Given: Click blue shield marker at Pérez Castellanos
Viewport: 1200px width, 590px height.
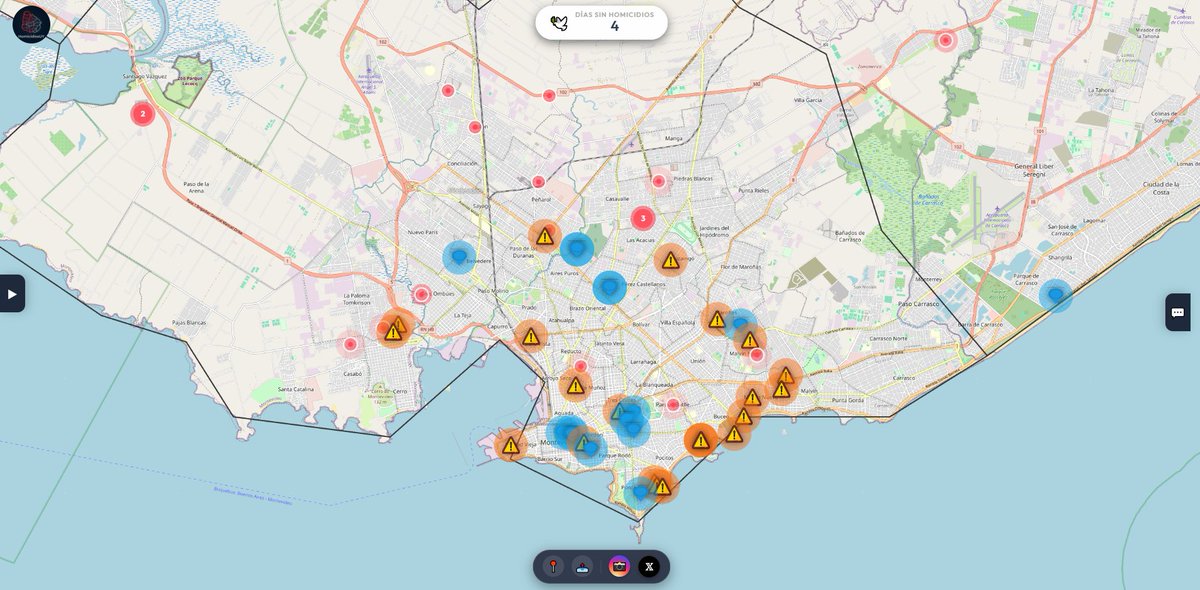Looking at the screenshot, I should [x=609, y=287].
